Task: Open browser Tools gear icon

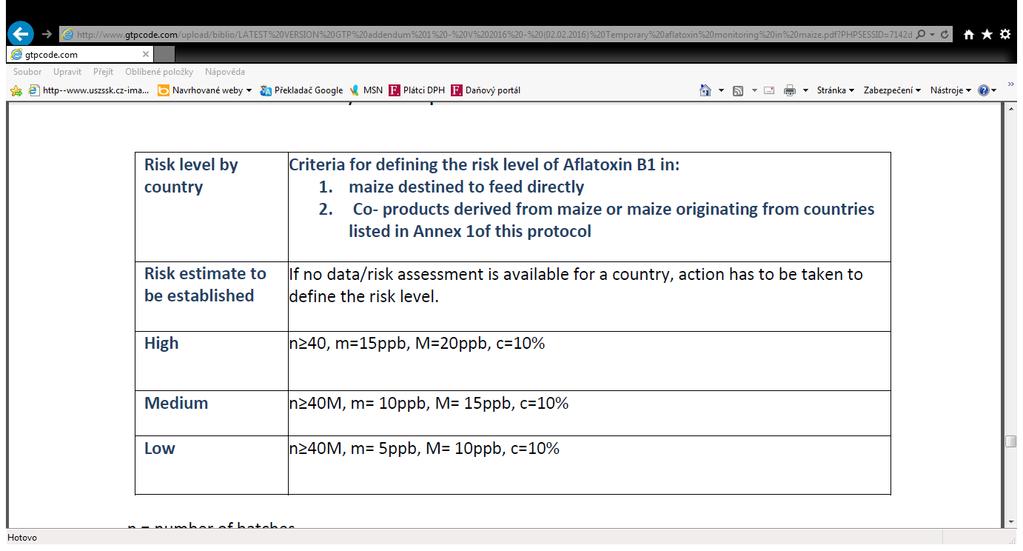Action: point(1005,34)
